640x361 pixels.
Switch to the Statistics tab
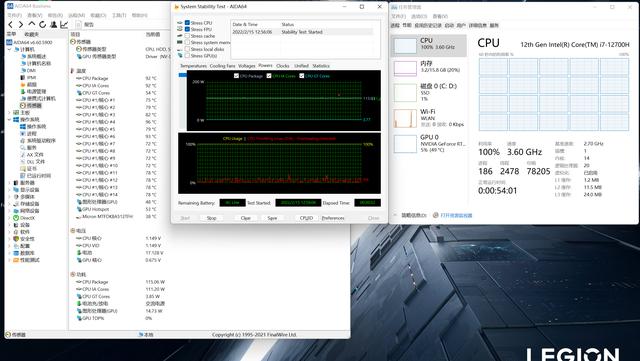tap(321, 66)
